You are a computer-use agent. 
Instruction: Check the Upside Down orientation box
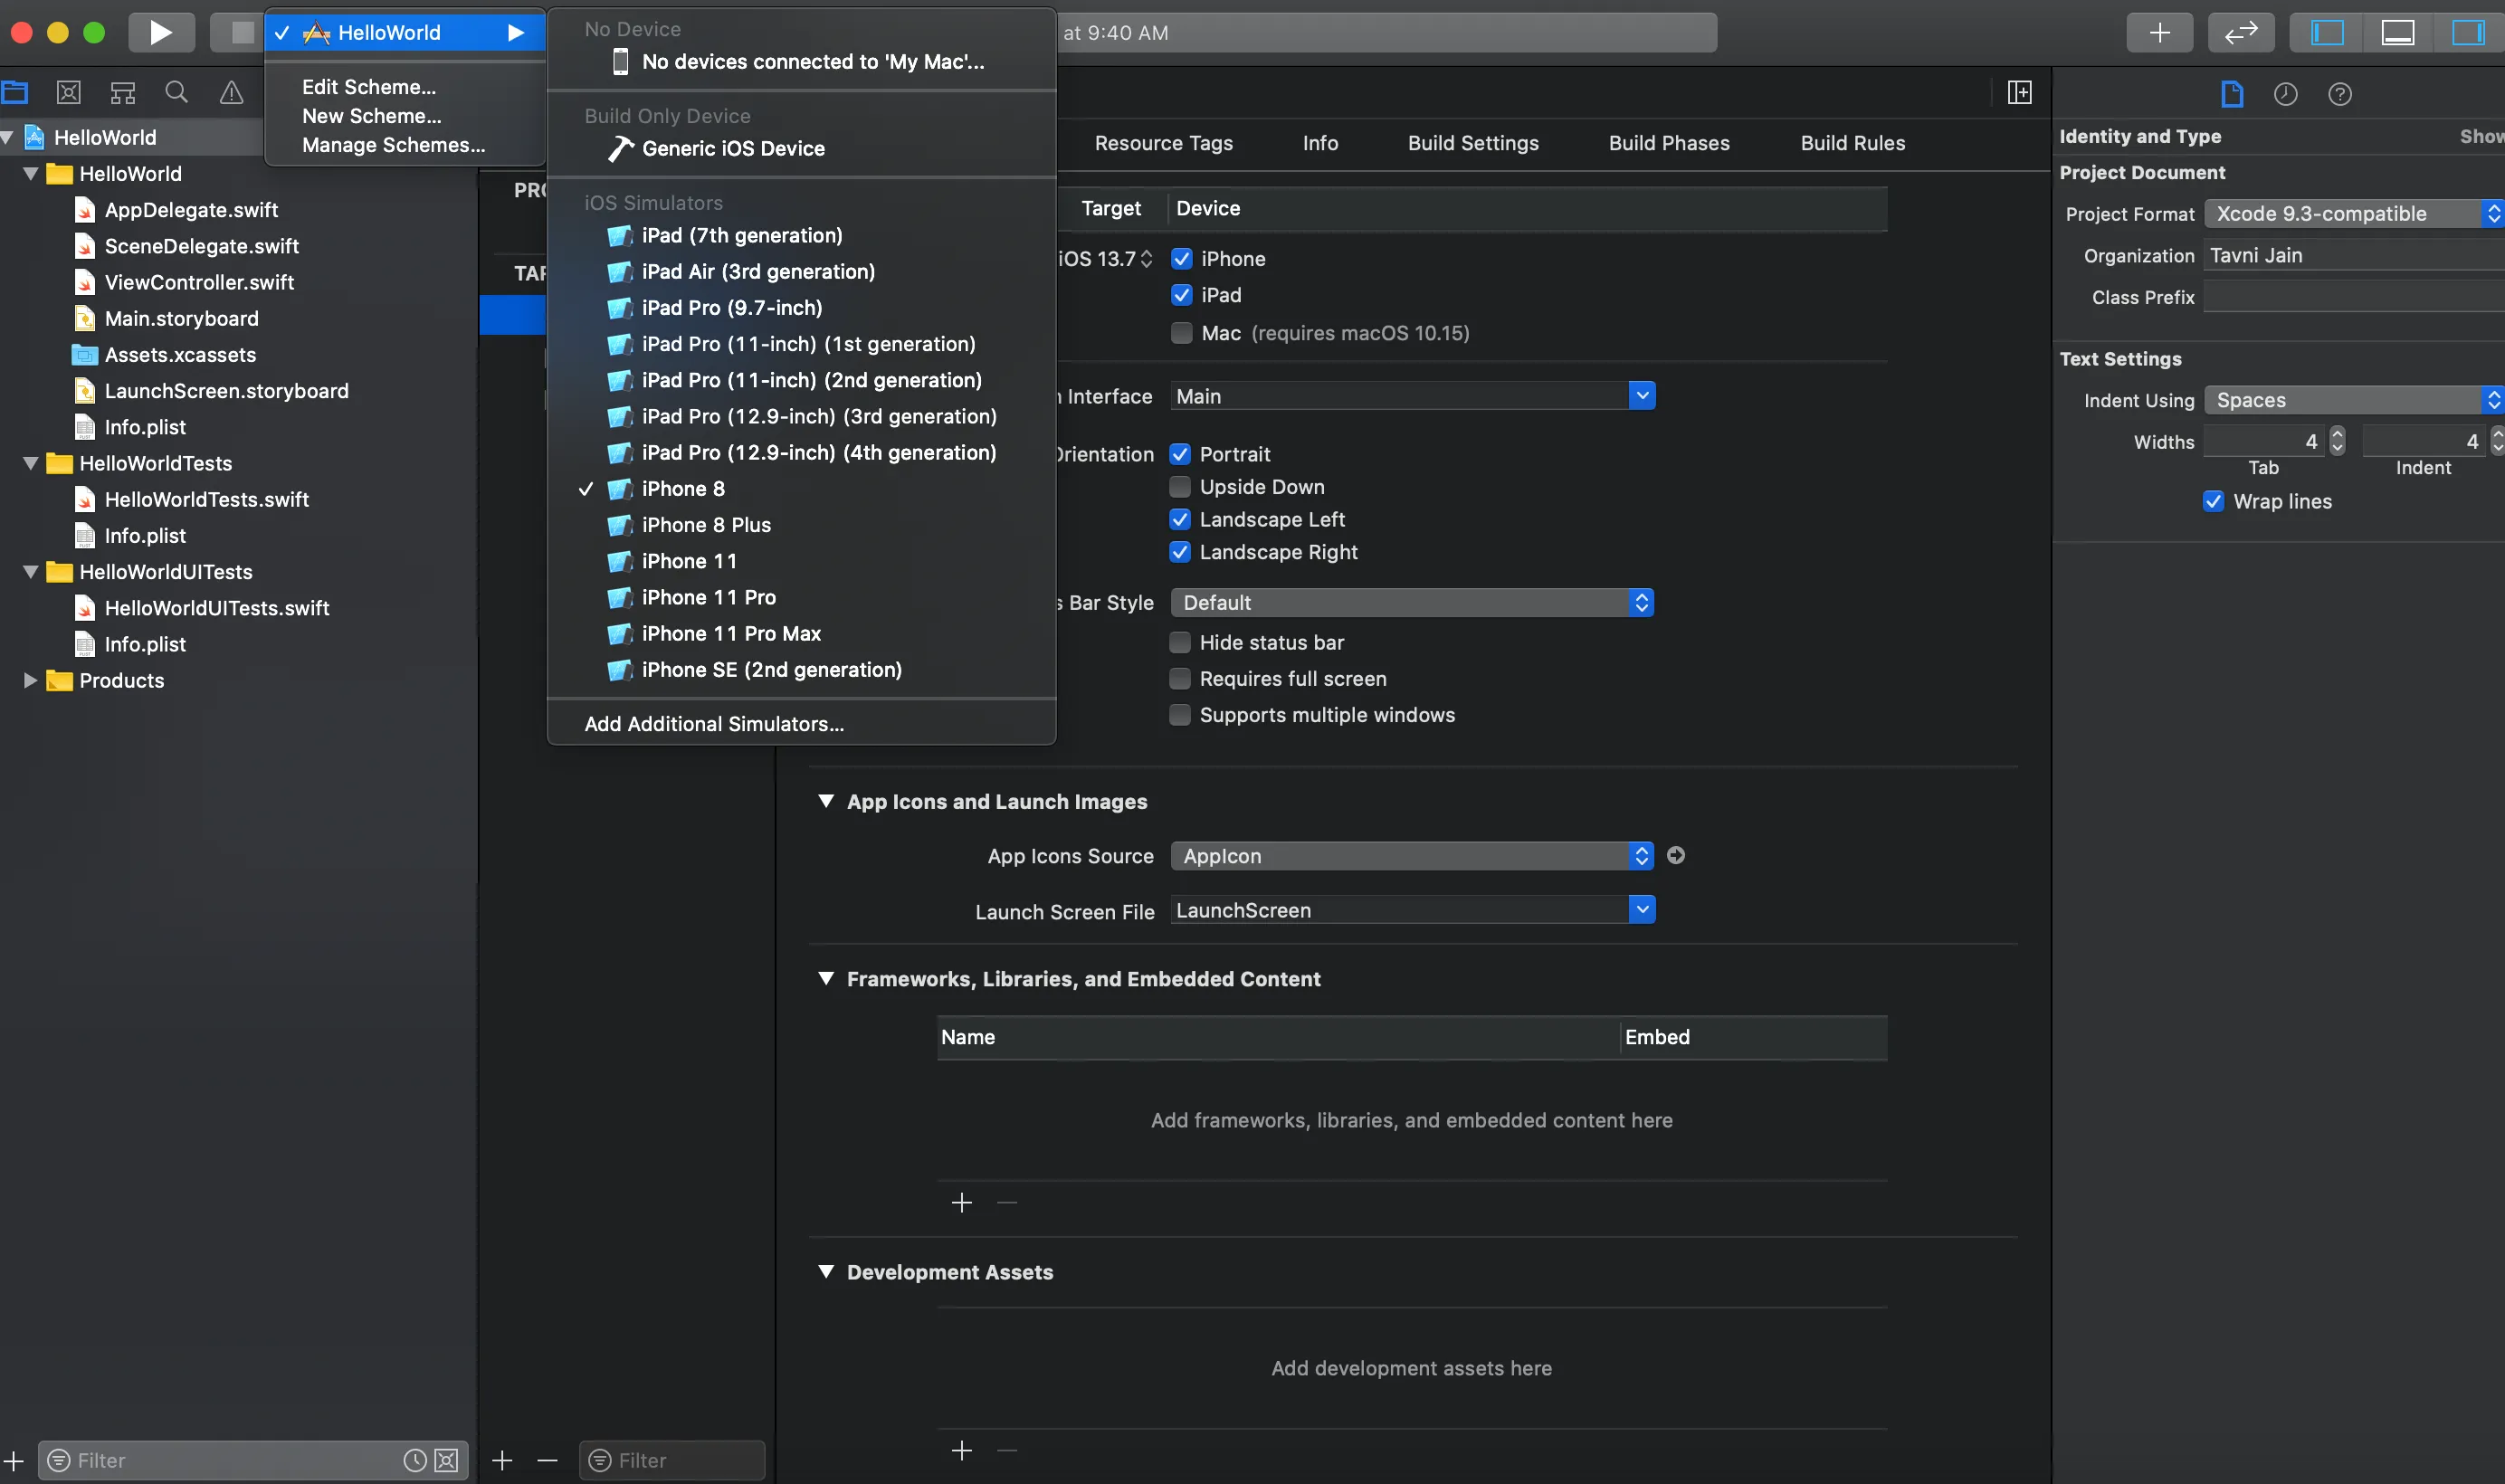coord(1180,487)
